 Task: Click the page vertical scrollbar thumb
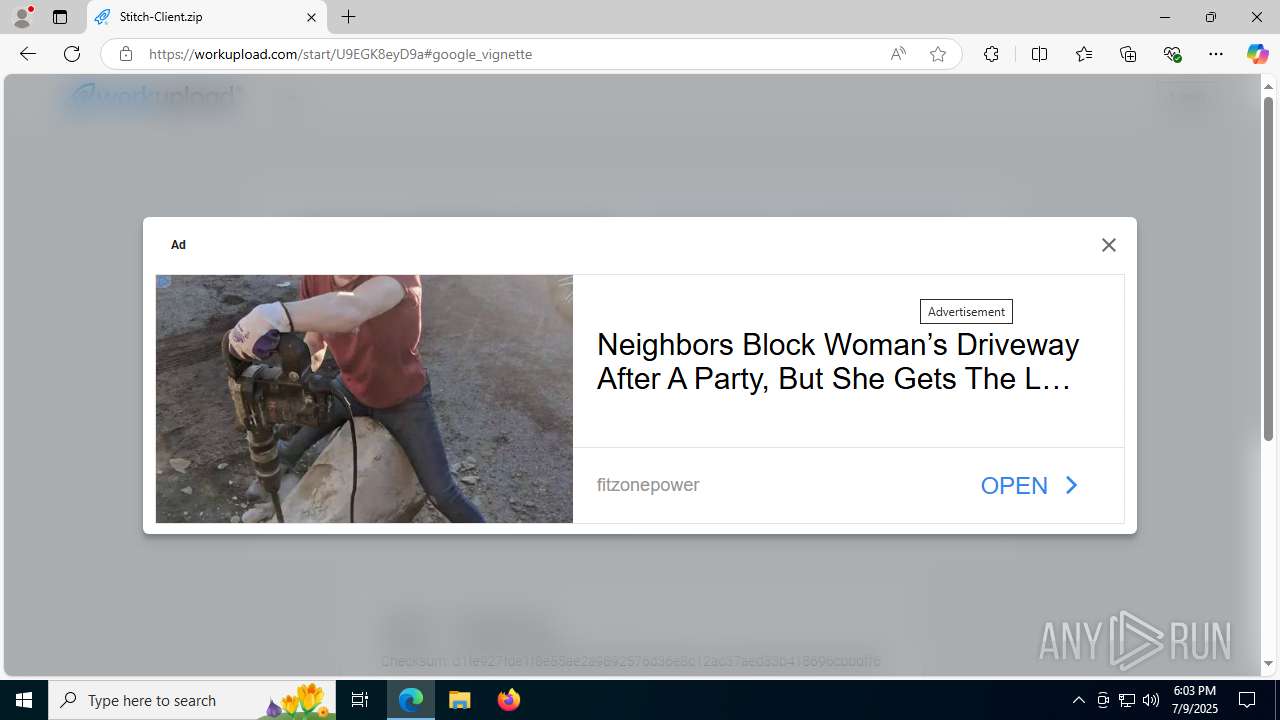pyautogui.click(x=1268, y=270)
